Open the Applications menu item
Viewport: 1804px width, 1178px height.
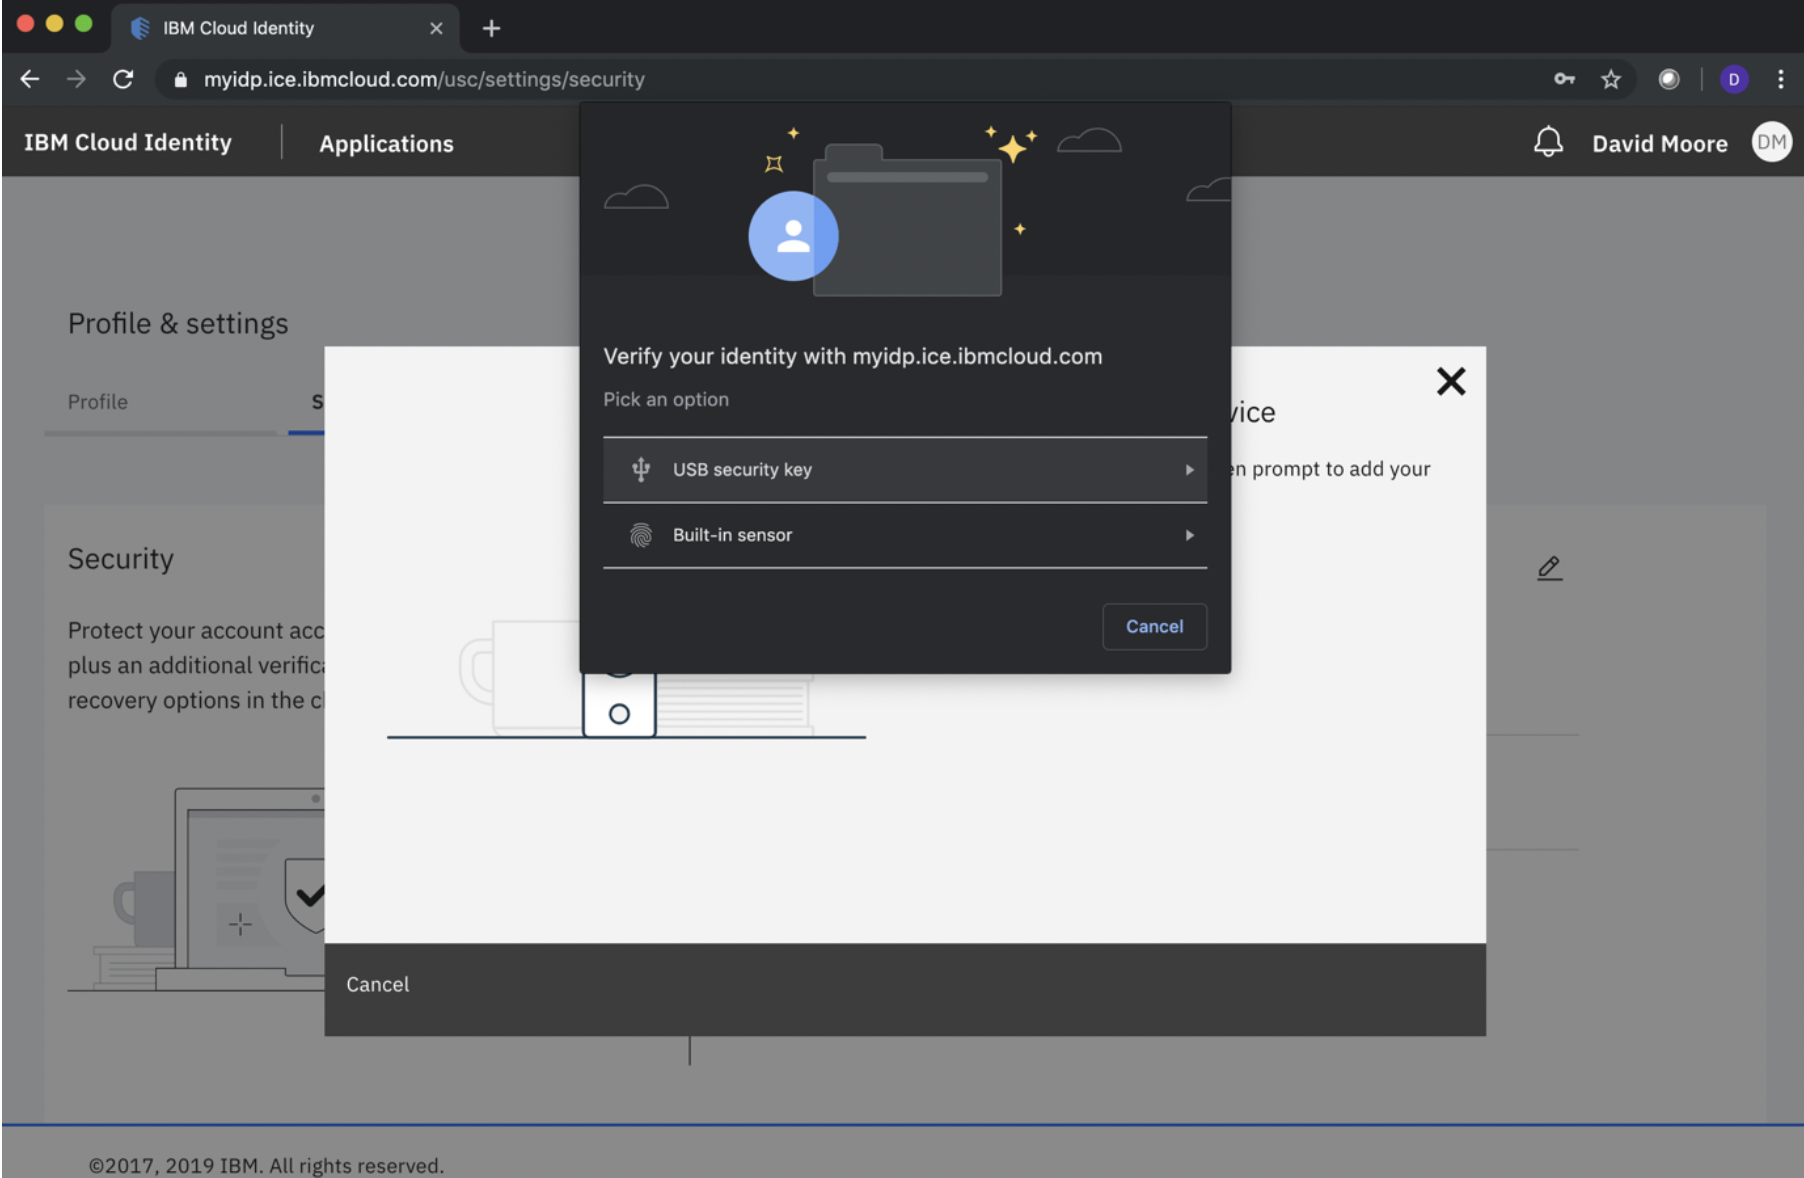(386, 143)
